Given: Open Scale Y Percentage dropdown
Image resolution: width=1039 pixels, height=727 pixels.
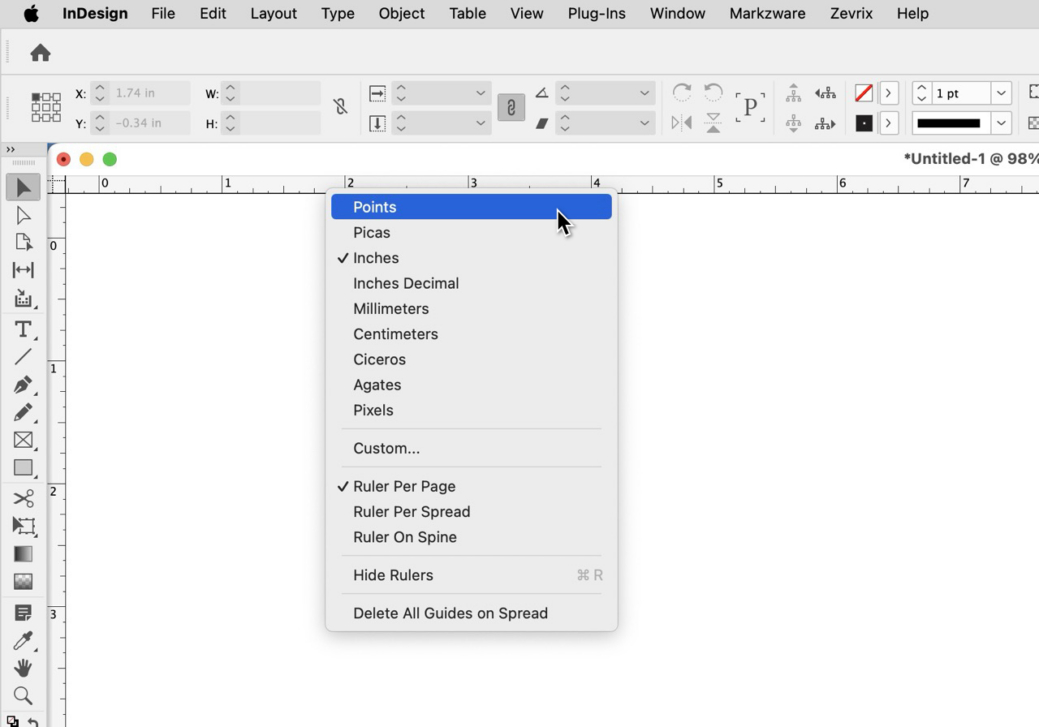Looking at the screenshot, I should click(480, 123).
